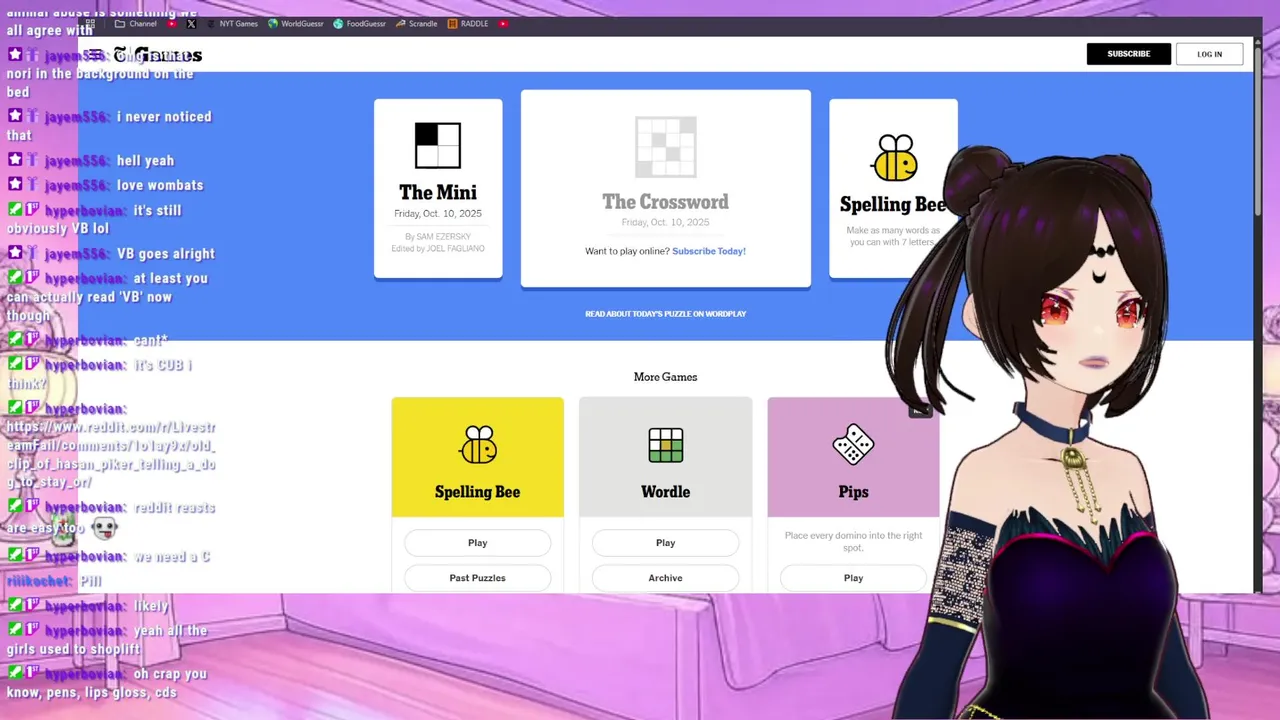Click the Pips domino icon

(x=853, y=445)
